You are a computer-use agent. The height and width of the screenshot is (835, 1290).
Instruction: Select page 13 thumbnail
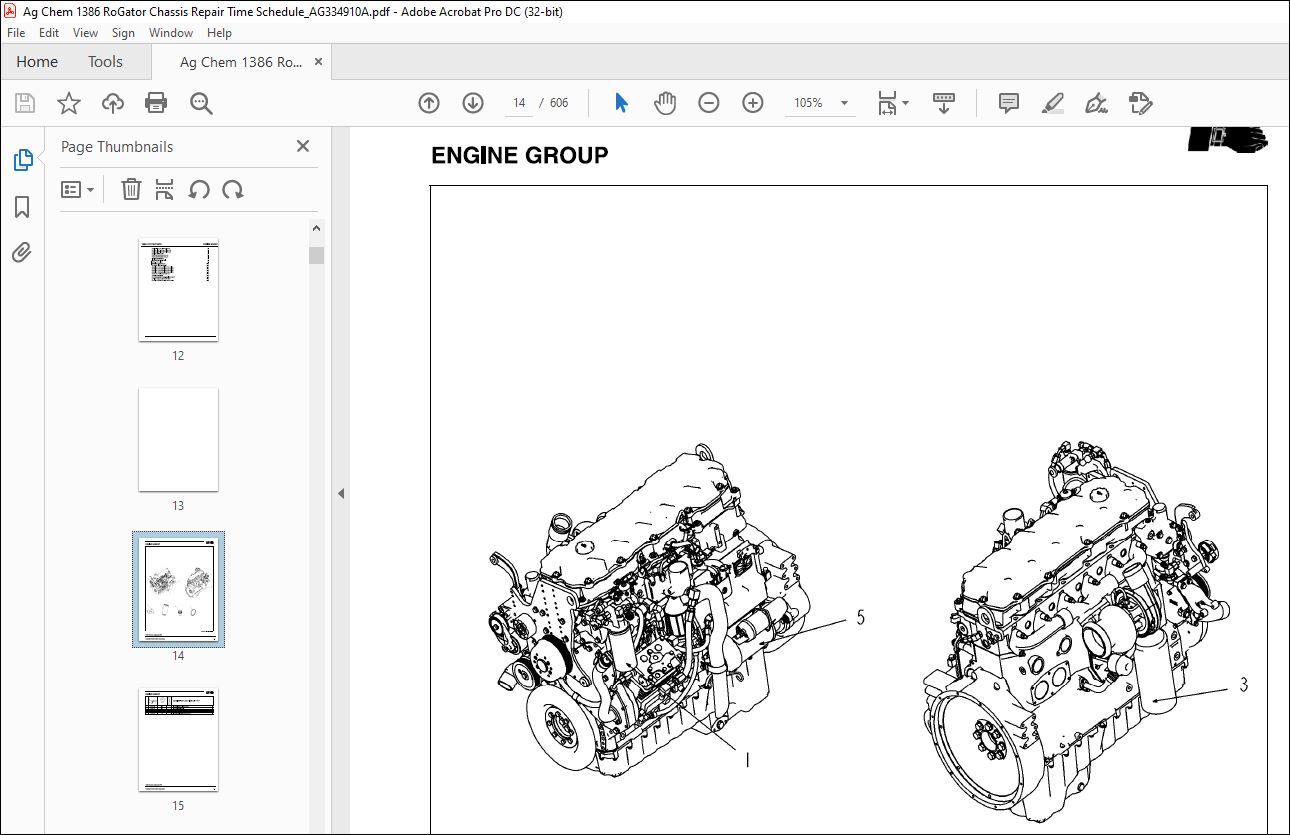click(x=178, y=440)
